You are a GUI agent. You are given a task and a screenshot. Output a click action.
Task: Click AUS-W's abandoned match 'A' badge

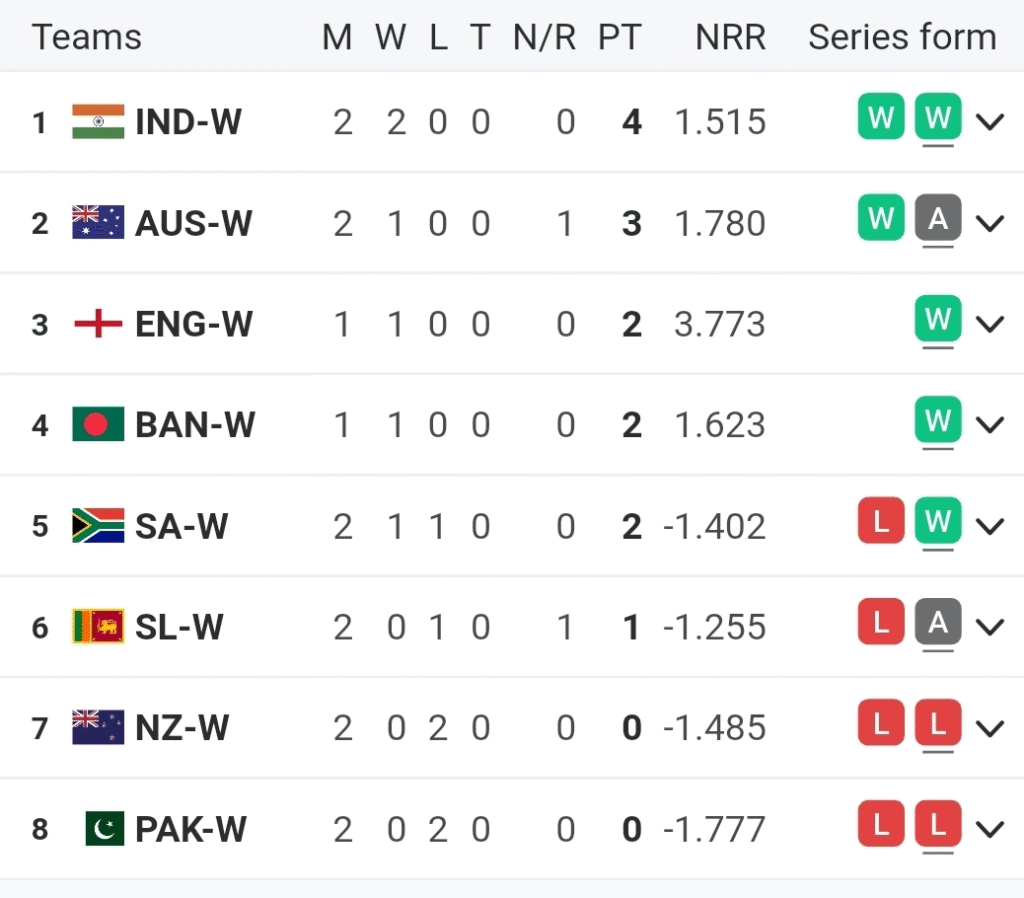coord(937,219)
